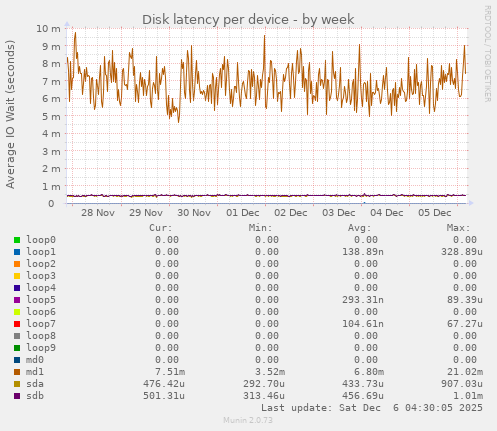Click the md1 latency dip on 30 Nov
Viewport: 497px width, 431px height.
[179, 122]
